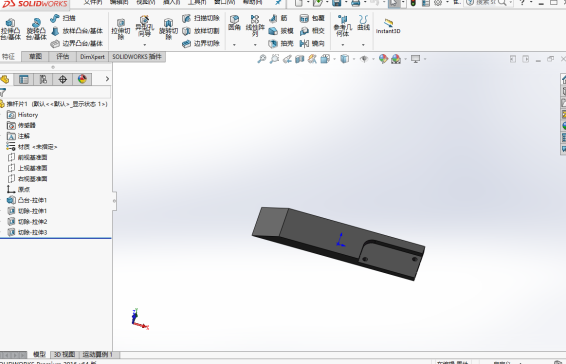This screenshot has width=566, height=364.
Task: Open the 运动算例 1 bottom tab
Action: 97,355
